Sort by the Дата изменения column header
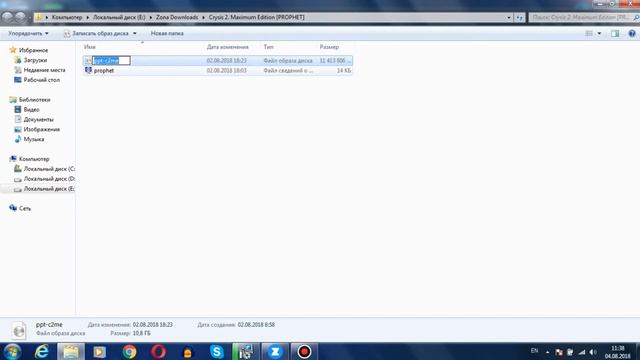This screenshot has height=360, width=640. click(x=227, y=47)
